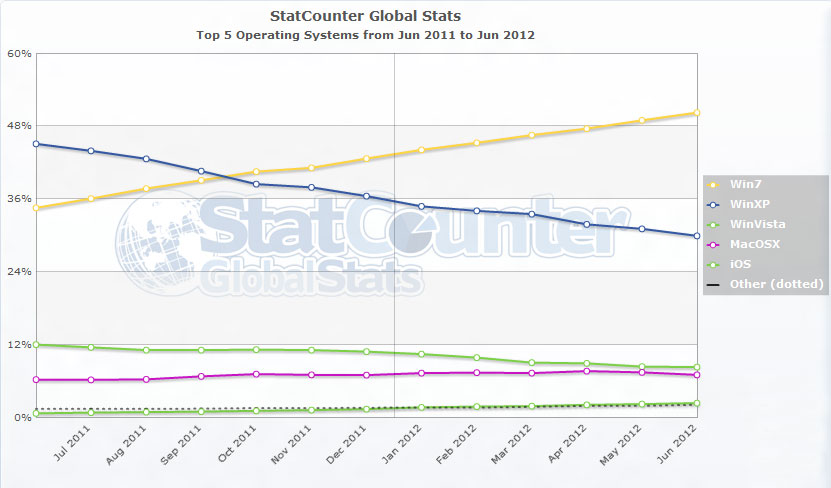Click the StatCounter Global Stats title
The image size is (831, 488).
point(366,16)
